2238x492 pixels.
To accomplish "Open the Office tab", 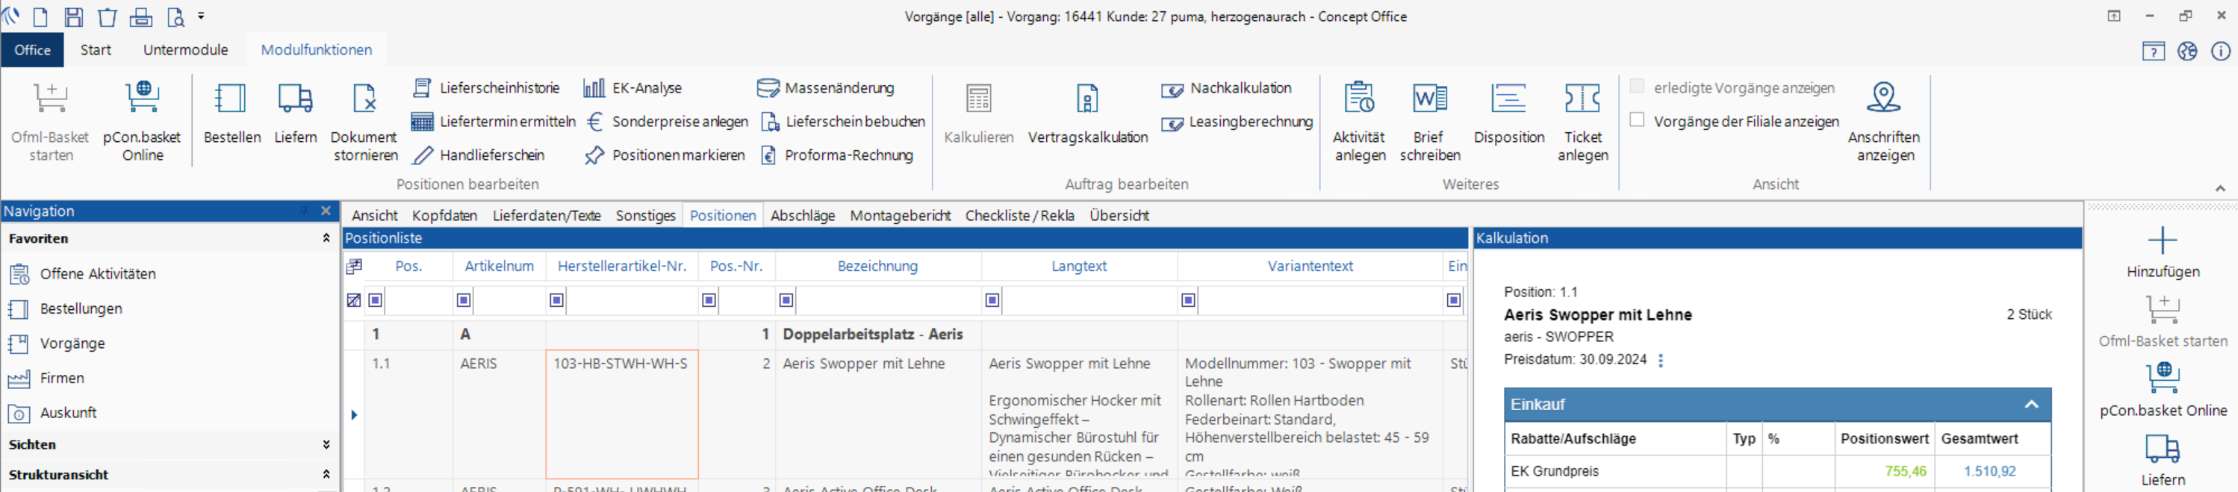I will (x=32, y=50).
